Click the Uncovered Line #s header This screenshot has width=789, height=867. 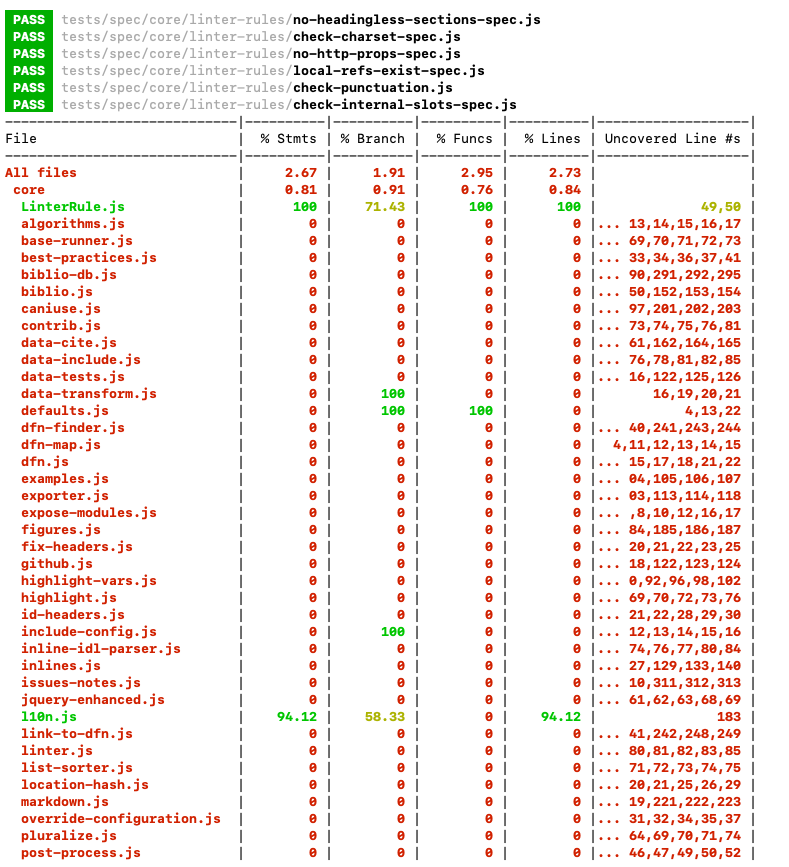[x=672, y=139]
